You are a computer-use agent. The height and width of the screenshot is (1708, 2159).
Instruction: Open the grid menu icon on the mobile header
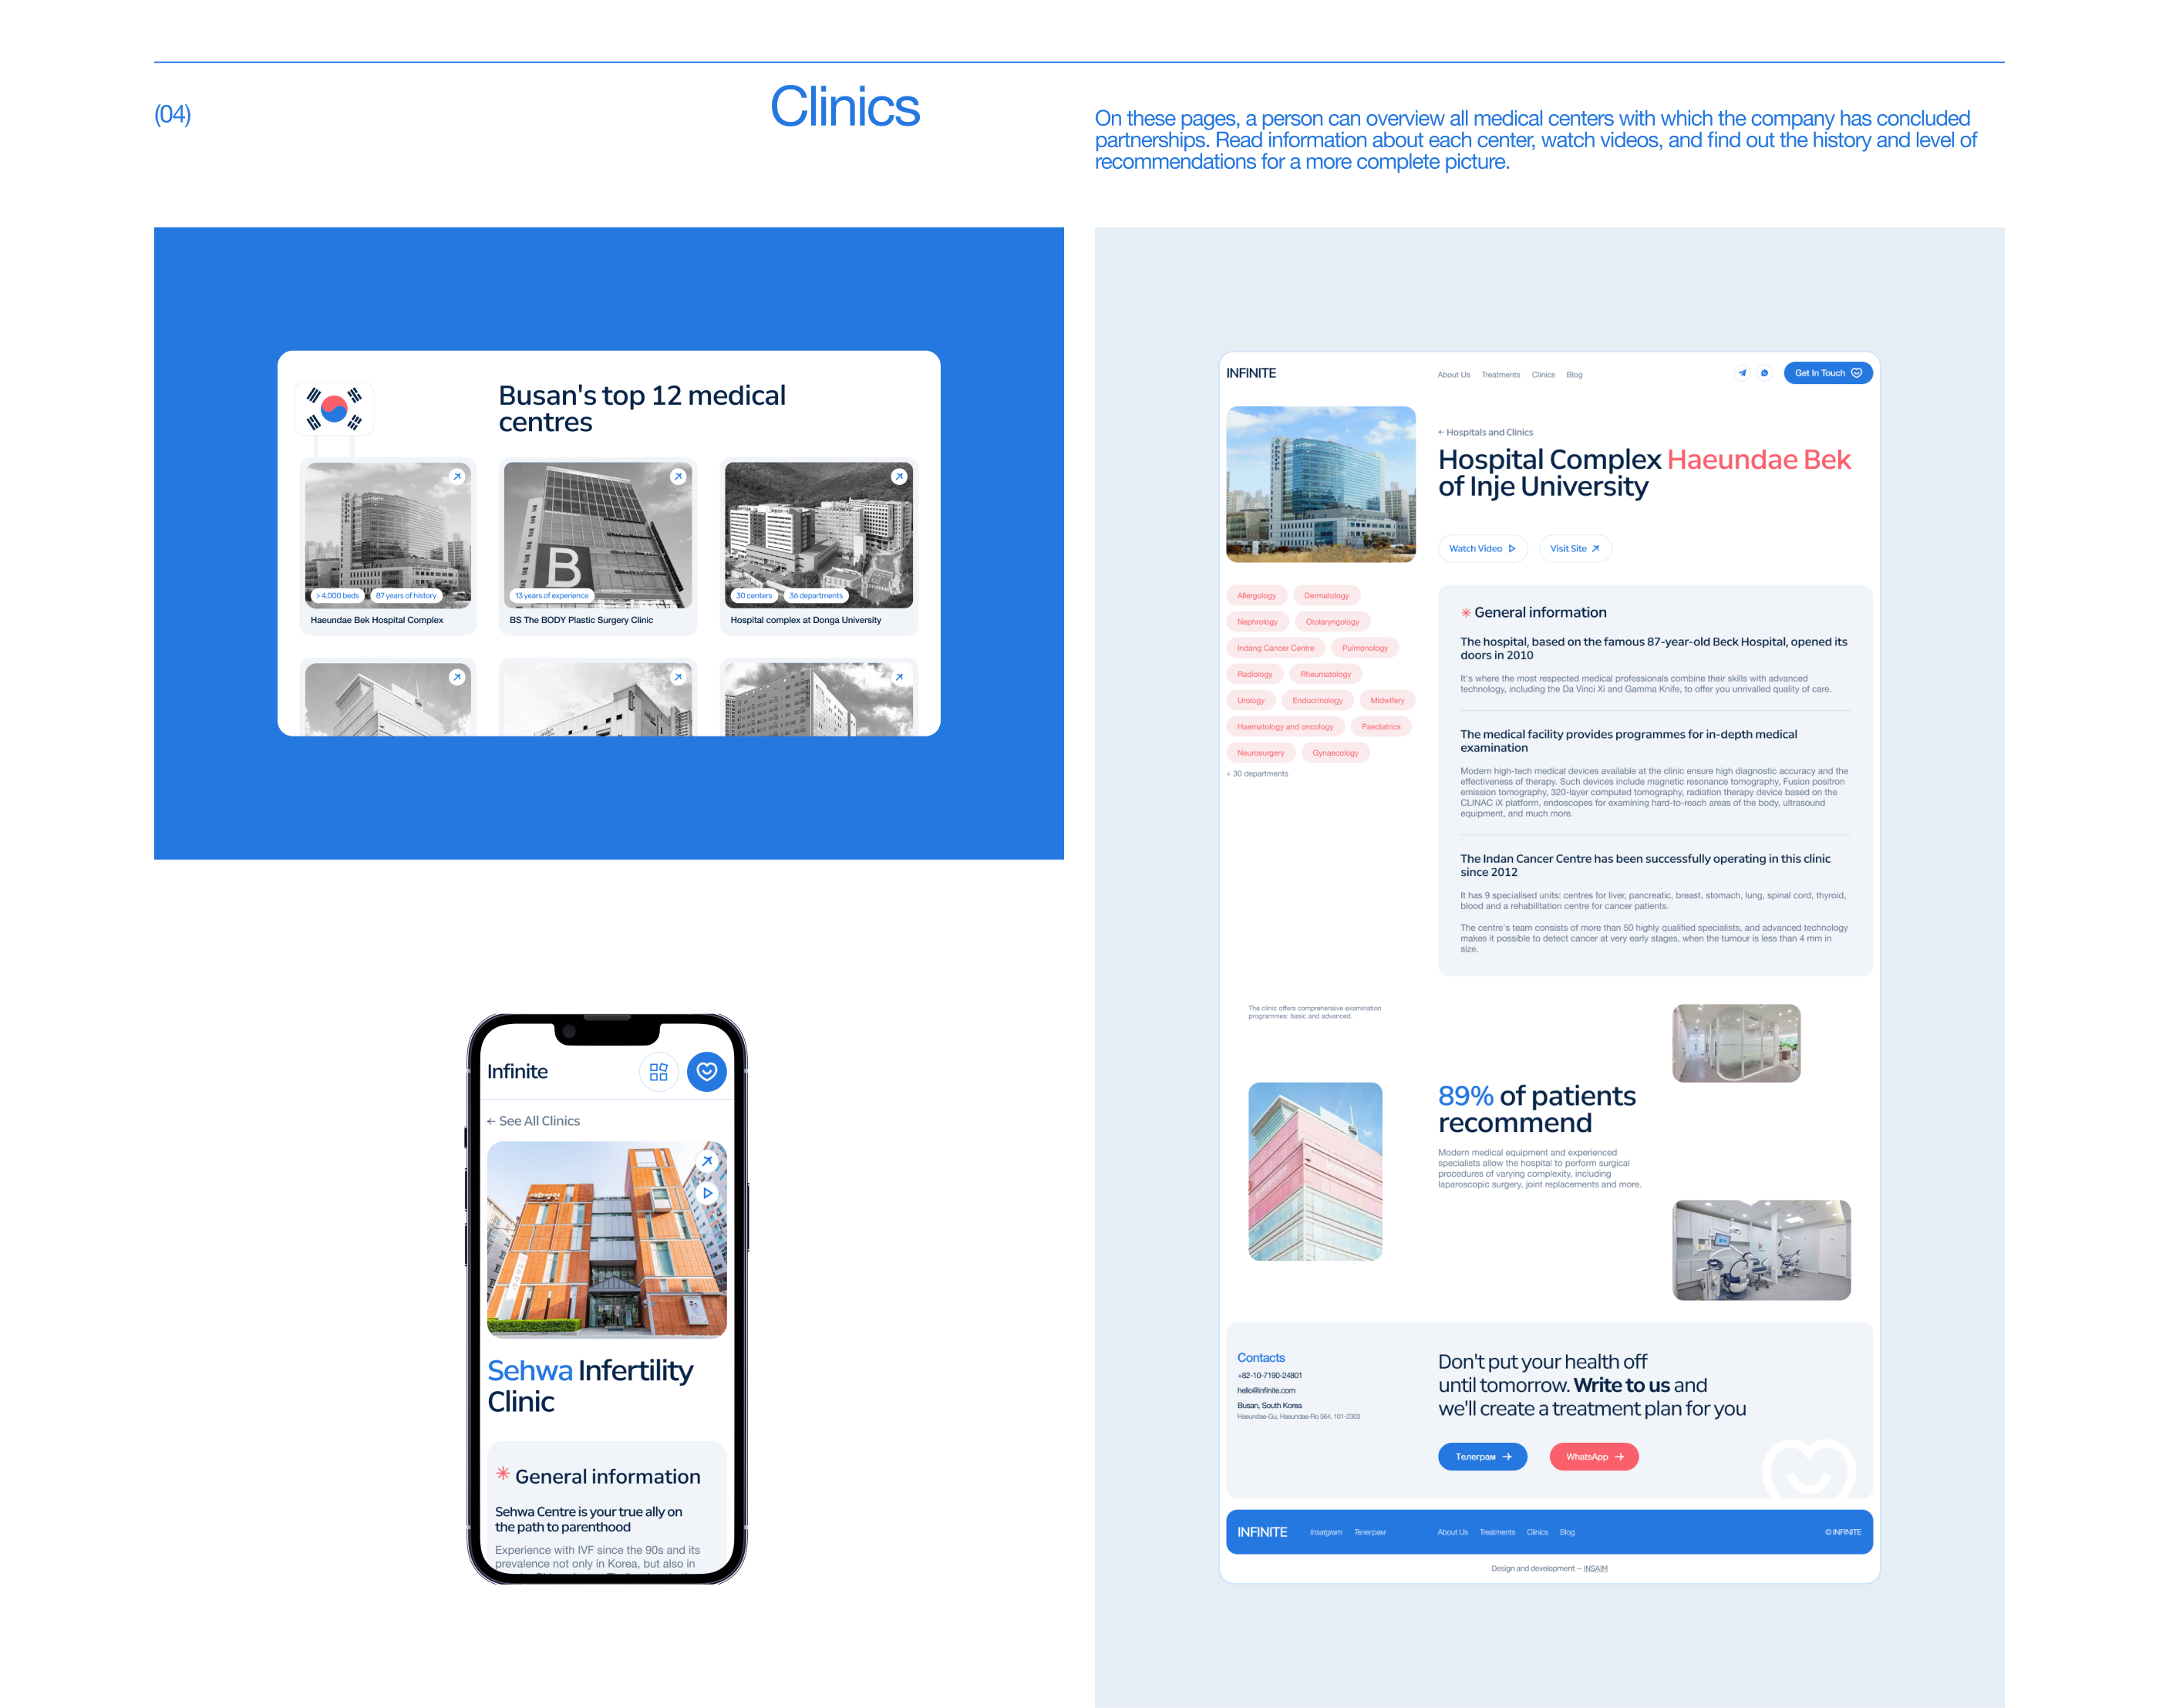[x=658, y=1071]
